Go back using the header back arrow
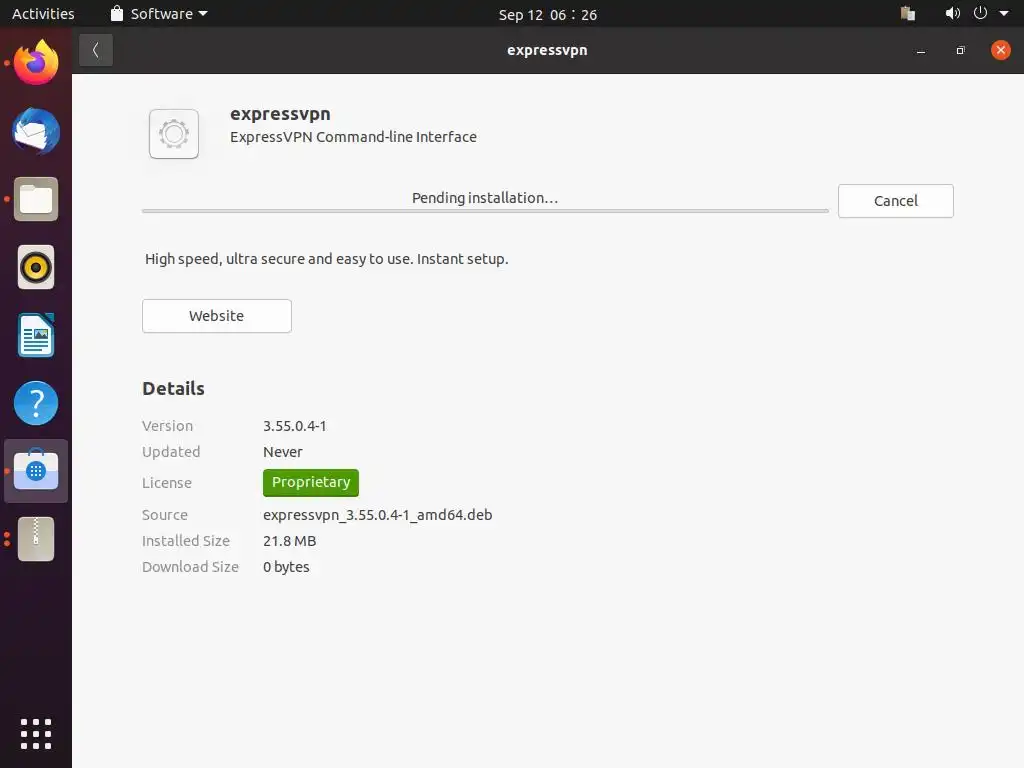The image size is (1024, 768). pos(96,50)
